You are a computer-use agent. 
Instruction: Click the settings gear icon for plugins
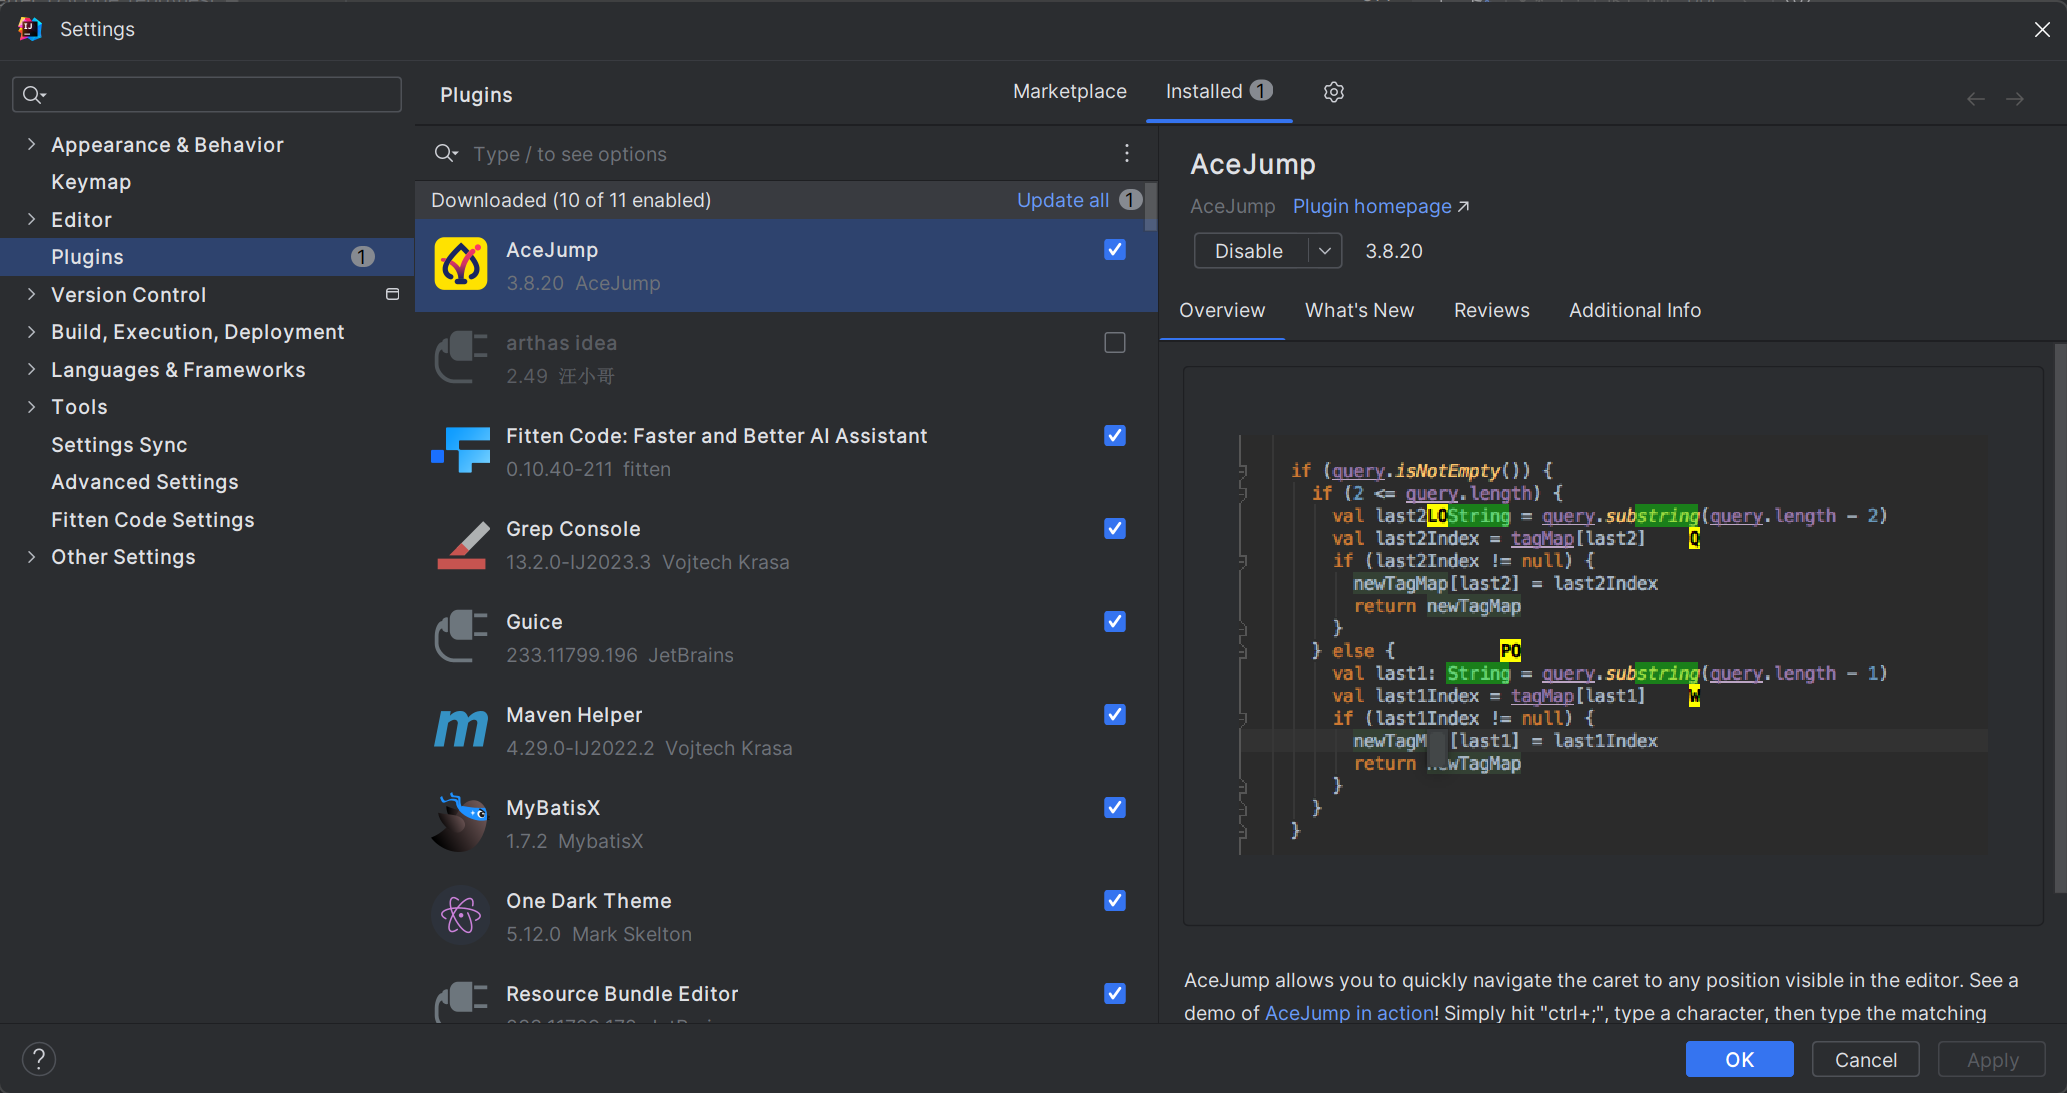1333,92
